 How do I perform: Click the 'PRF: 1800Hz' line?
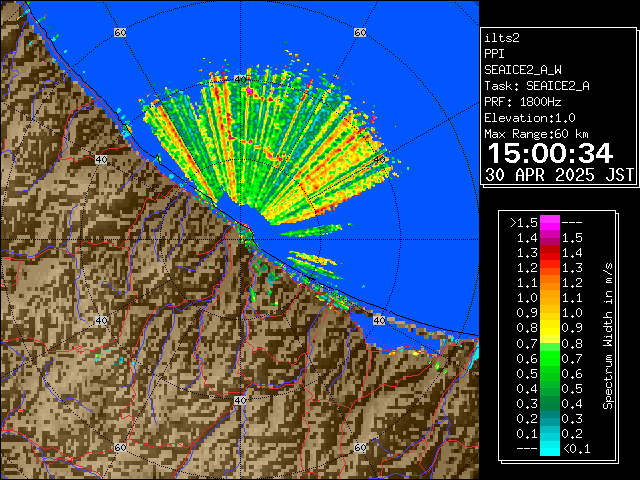coord(523,102)
